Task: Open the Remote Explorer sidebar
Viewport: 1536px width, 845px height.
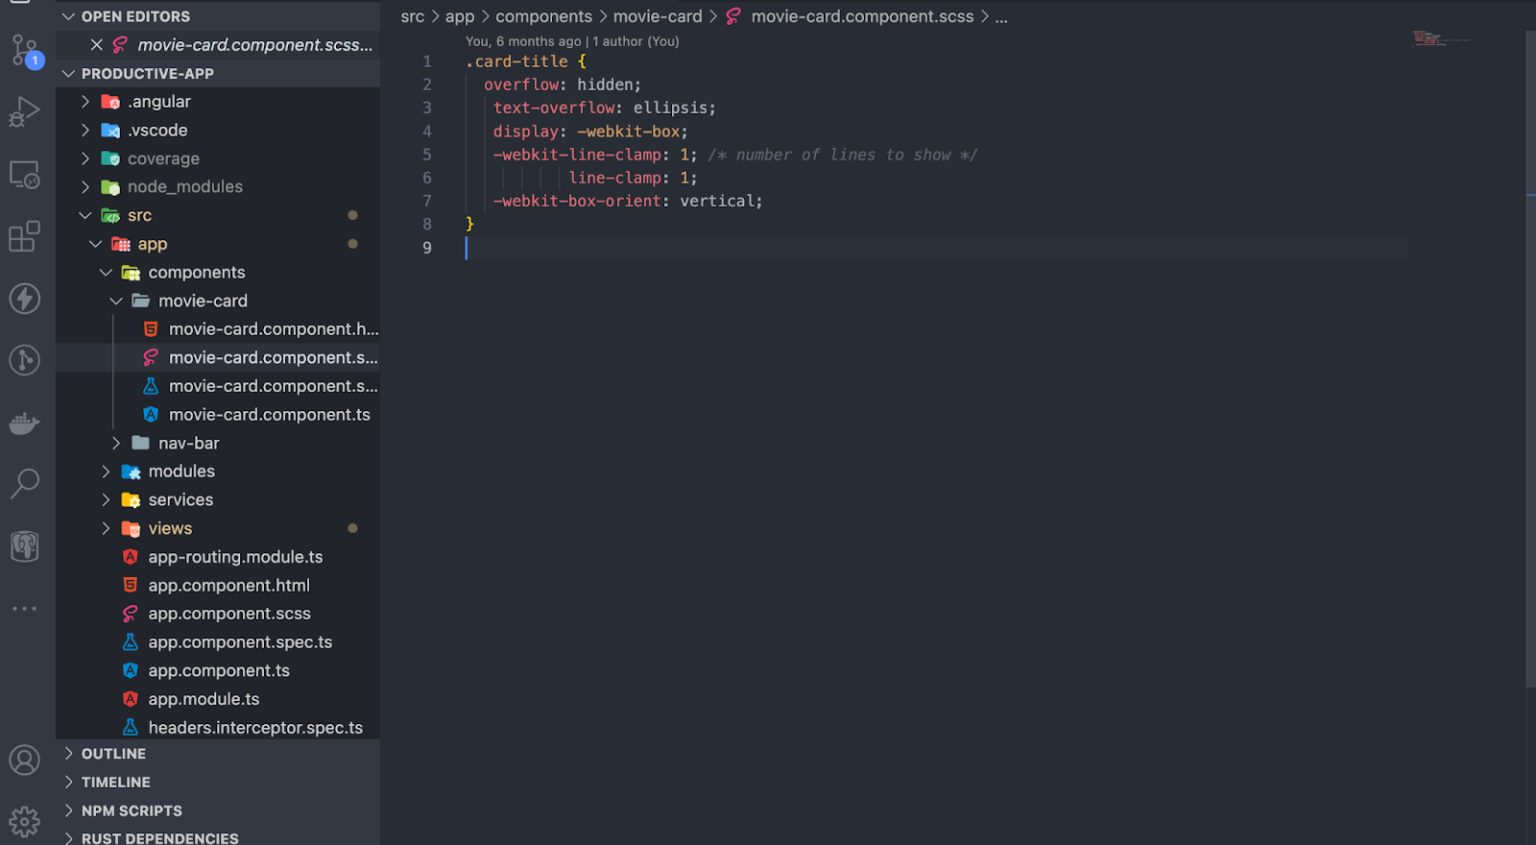Action: click(25, 175)
